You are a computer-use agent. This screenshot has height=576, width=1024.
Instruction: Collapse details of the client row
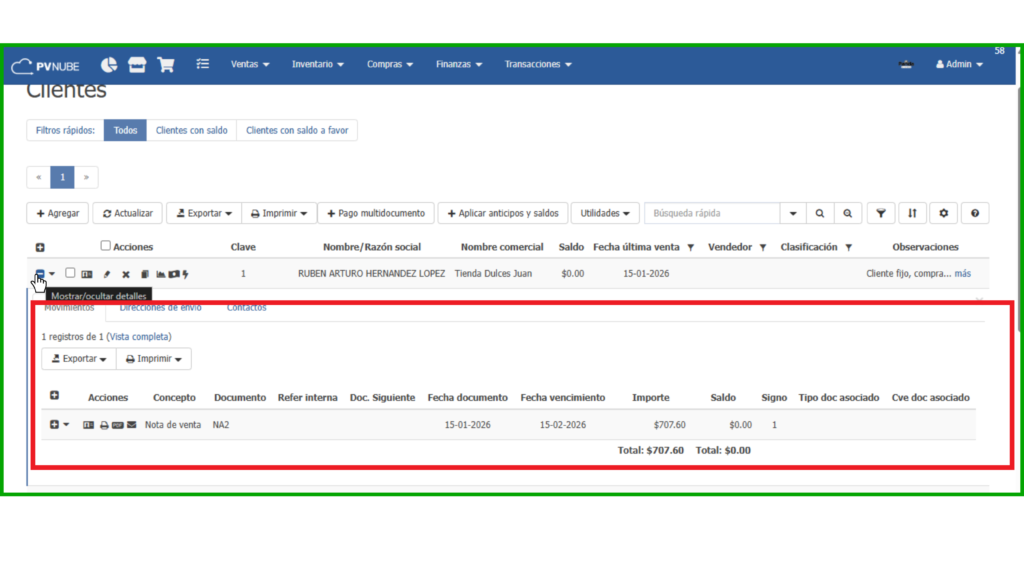[40, 273]
